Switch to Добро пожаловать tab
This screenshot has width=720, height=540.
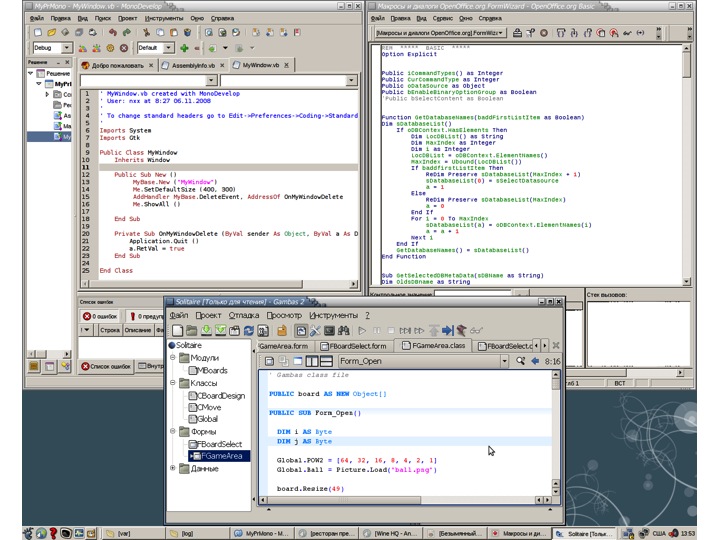click(x=118, y=66)
